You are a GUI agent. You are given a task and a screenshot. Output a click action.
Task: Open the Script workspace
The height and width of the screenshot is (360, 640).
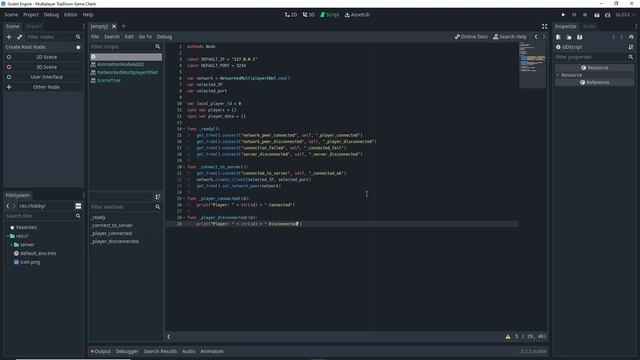point(330,15)
